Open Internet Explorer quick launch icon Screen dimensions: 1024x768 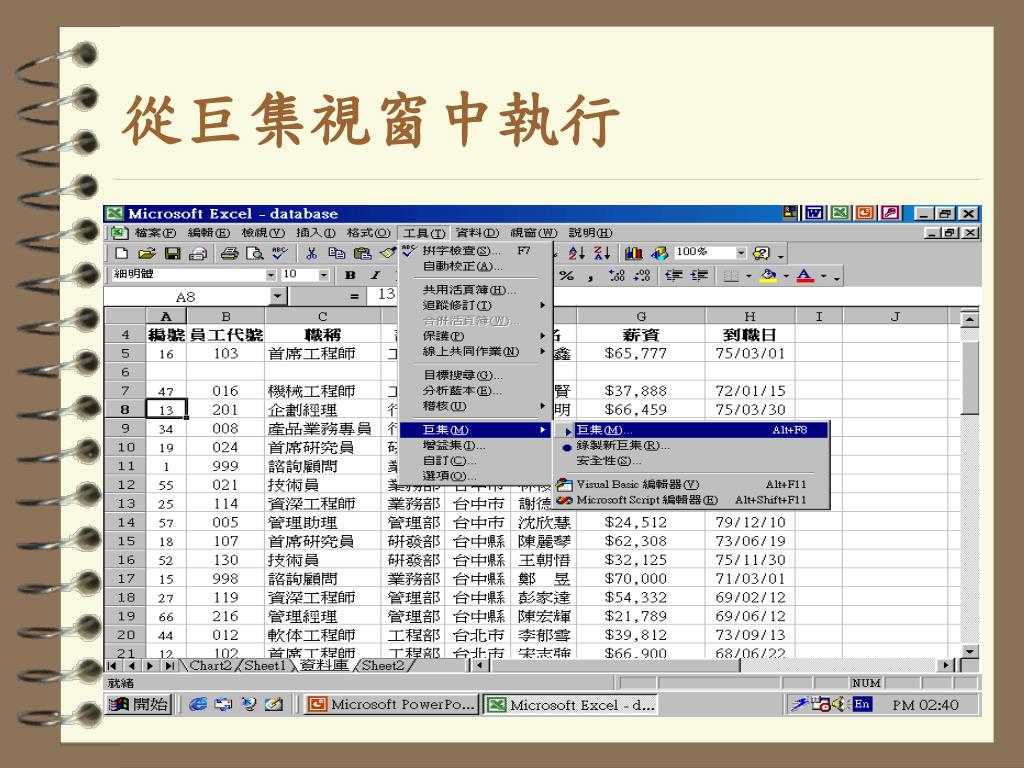(198, 705)
